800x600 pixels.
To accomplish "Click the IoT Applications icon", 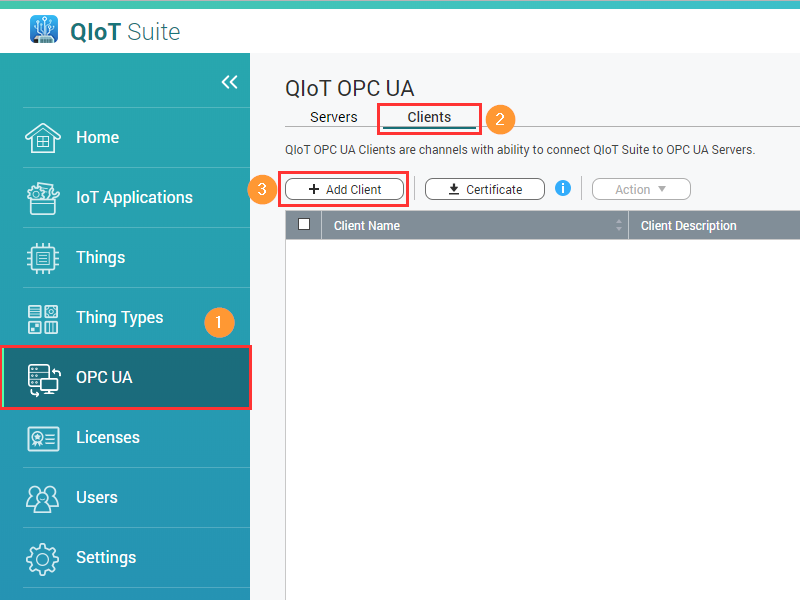I will click(43, 198).
